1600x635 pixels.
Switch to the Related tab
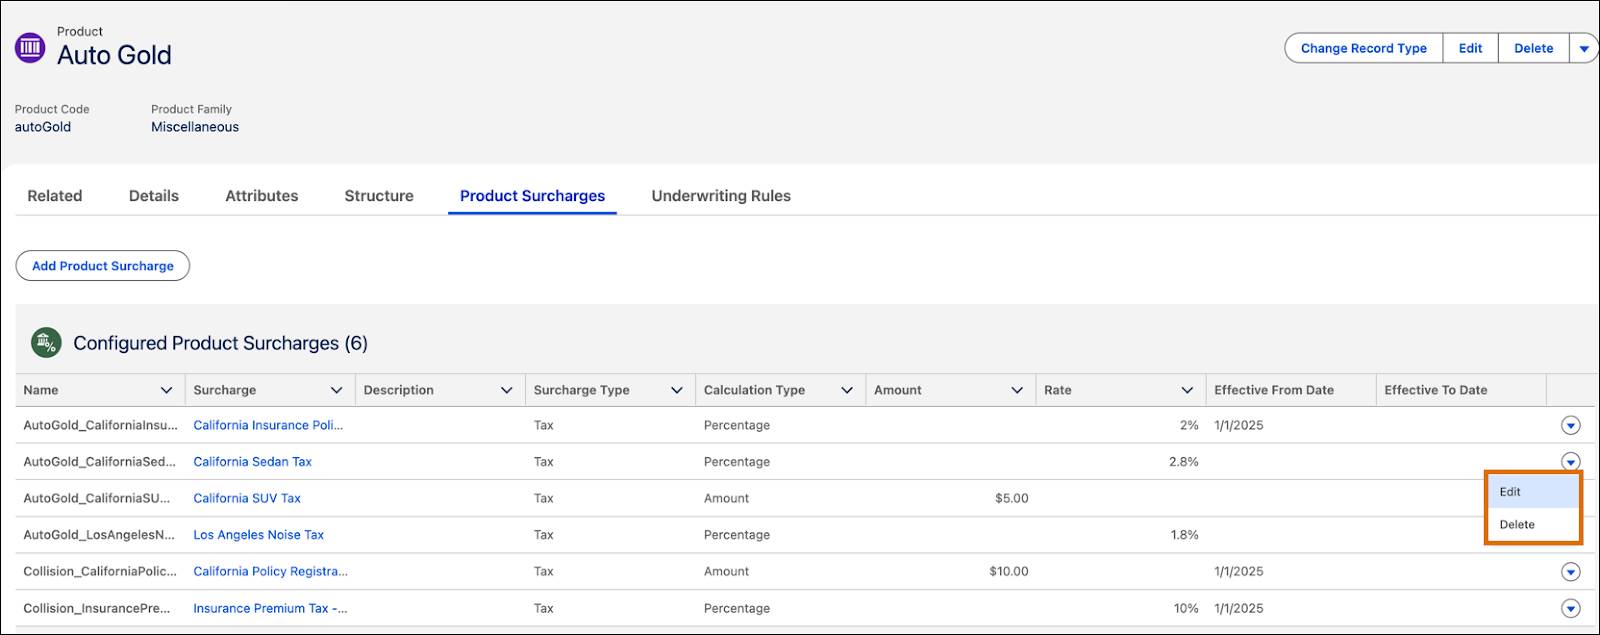pos(55,196)
